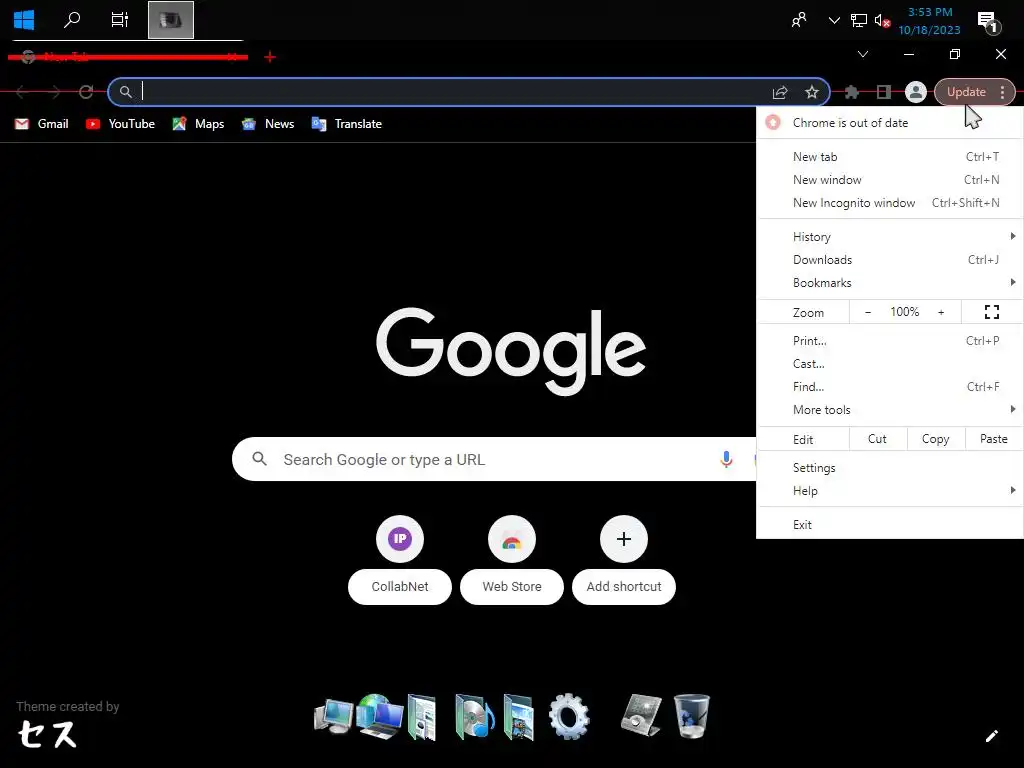Viewport: 1024px width, 768px height.
Task: Open the Extensions puzzle icon
Action: click(x=852, y=92)
